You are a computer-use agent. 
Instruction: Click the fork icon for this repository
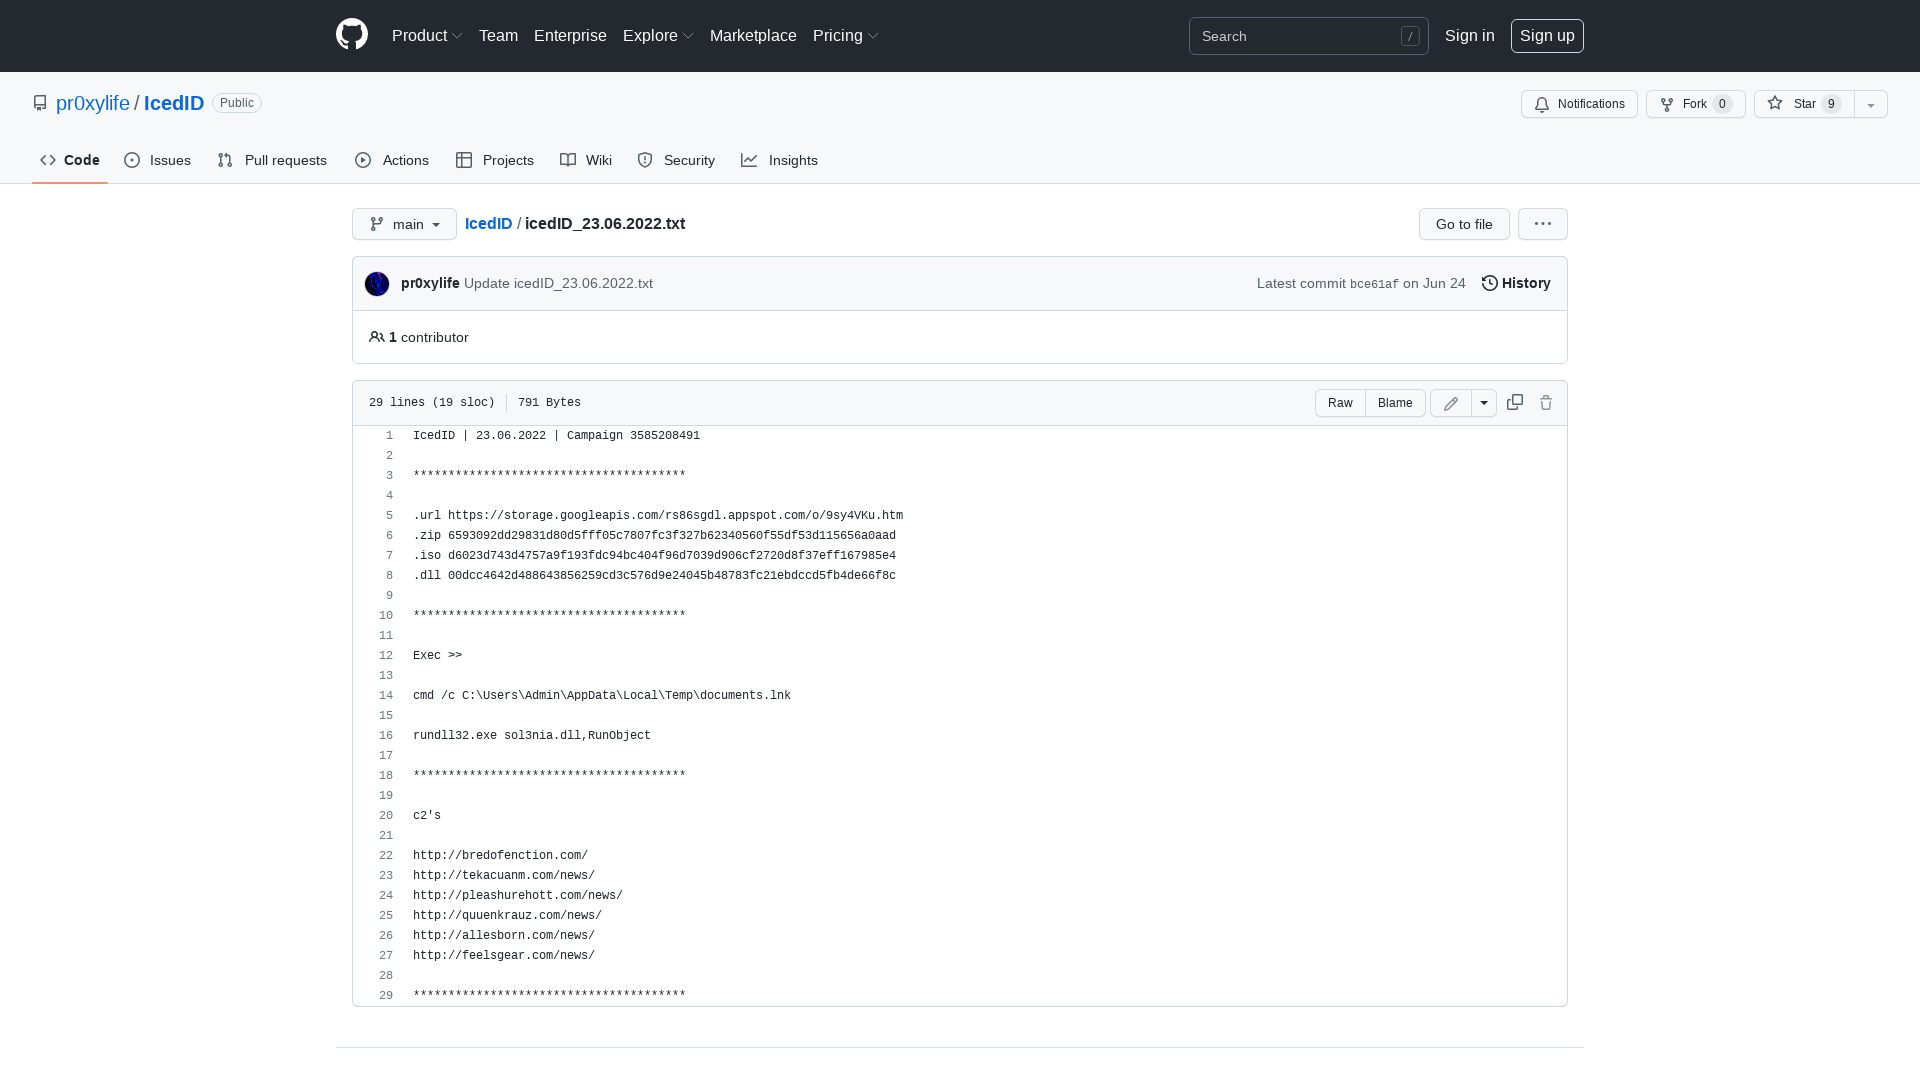1666,104
